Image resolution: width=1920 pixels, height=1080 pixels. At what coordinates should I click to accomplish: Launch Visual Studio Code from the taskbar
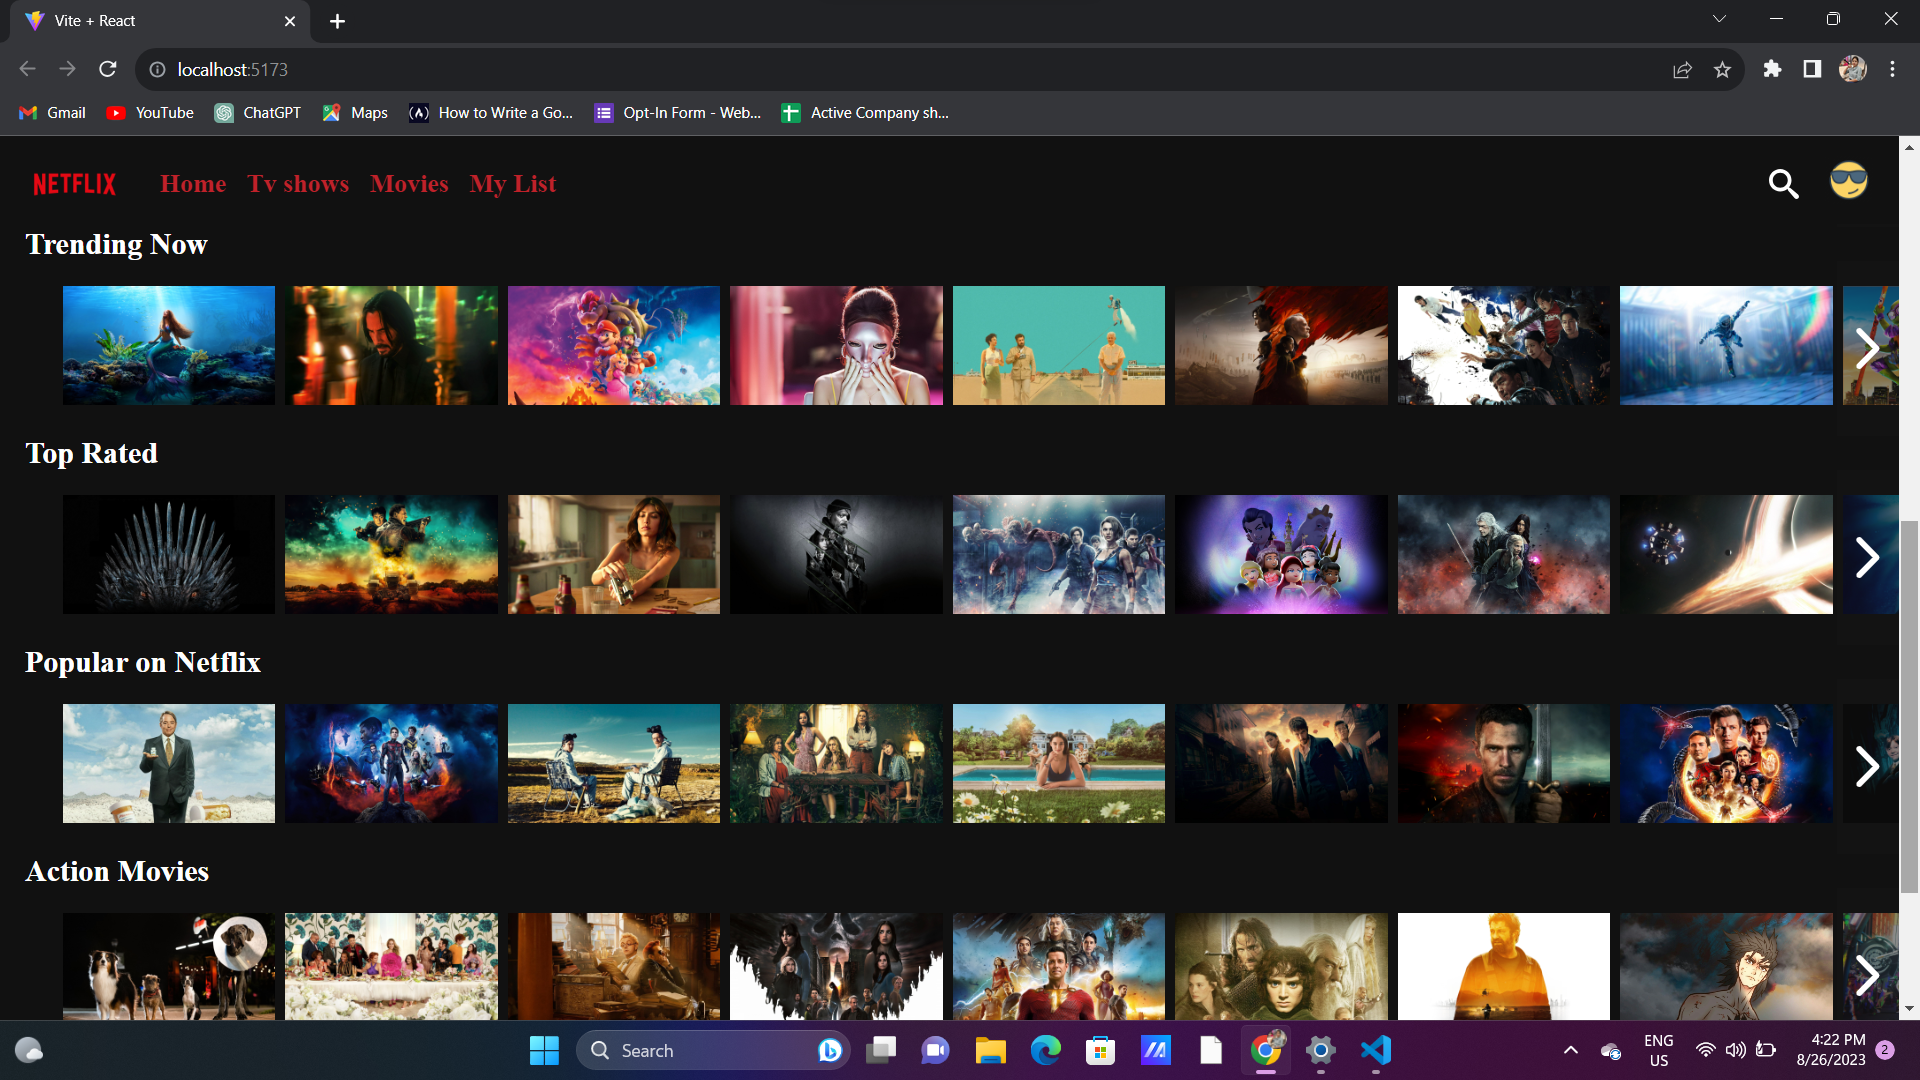tap(1376, 1050)
